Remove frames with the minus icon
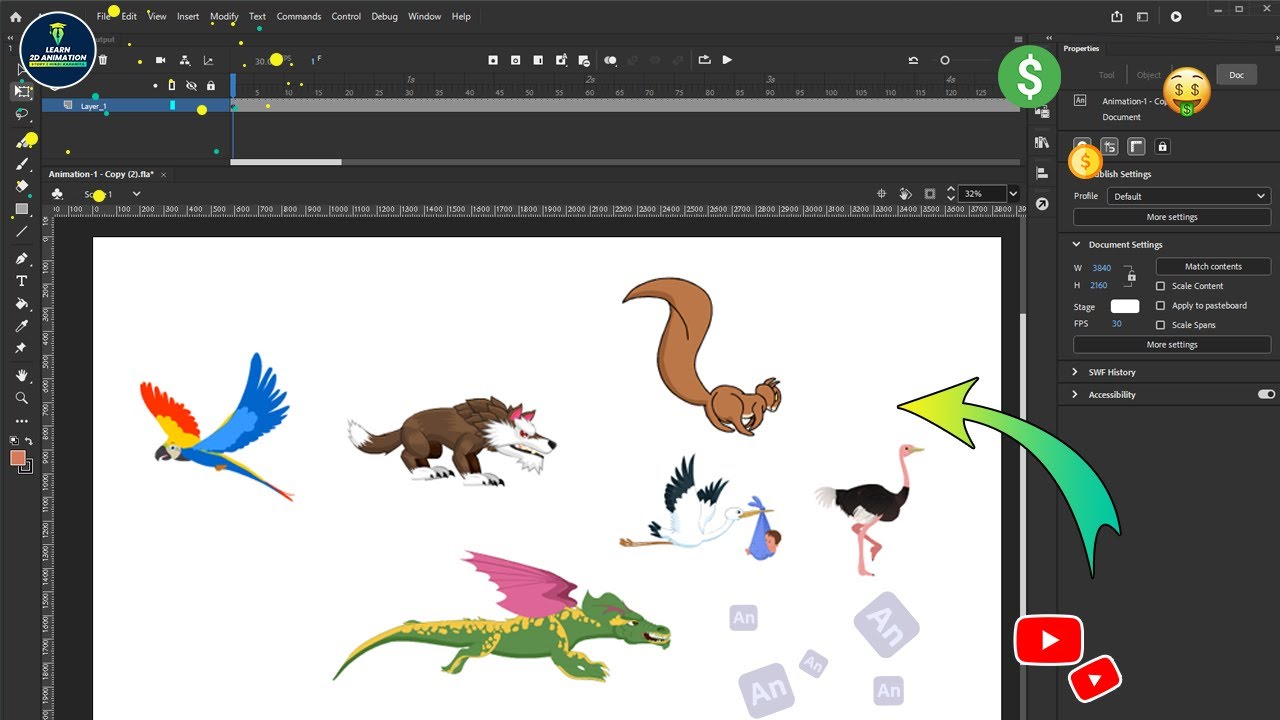Screen dimensions: 1280x720 pos(582,60)
